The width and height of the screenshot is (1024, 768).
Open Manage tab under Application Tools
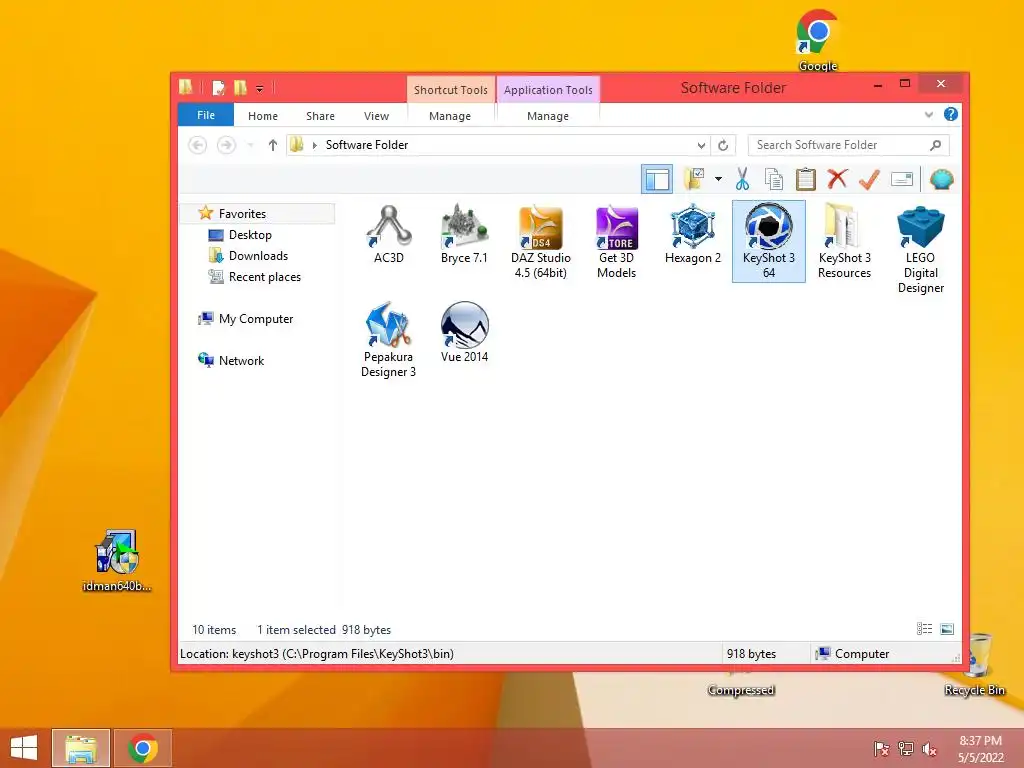(548, 116)
